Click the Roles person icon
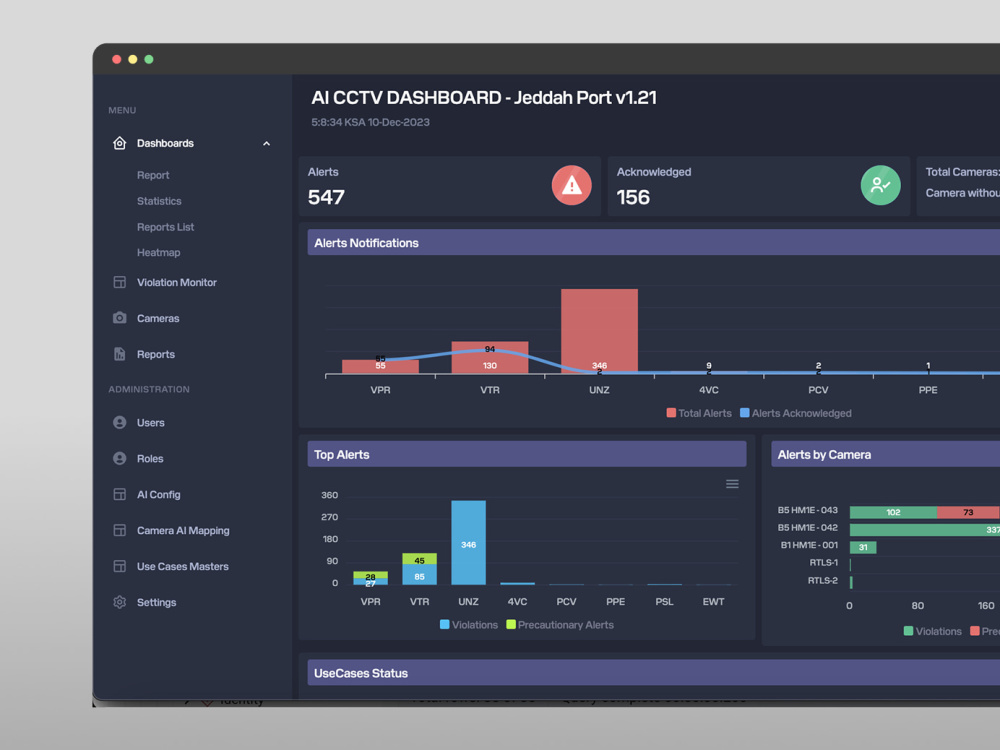Viewport: 1000px width, 750px height. 119,458
